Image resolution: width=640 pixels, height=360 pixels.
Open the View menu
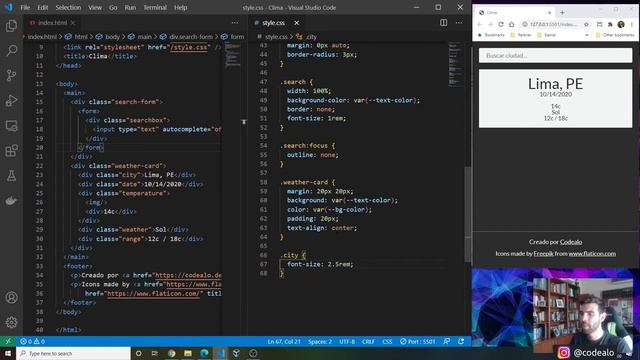coord(95,7)
